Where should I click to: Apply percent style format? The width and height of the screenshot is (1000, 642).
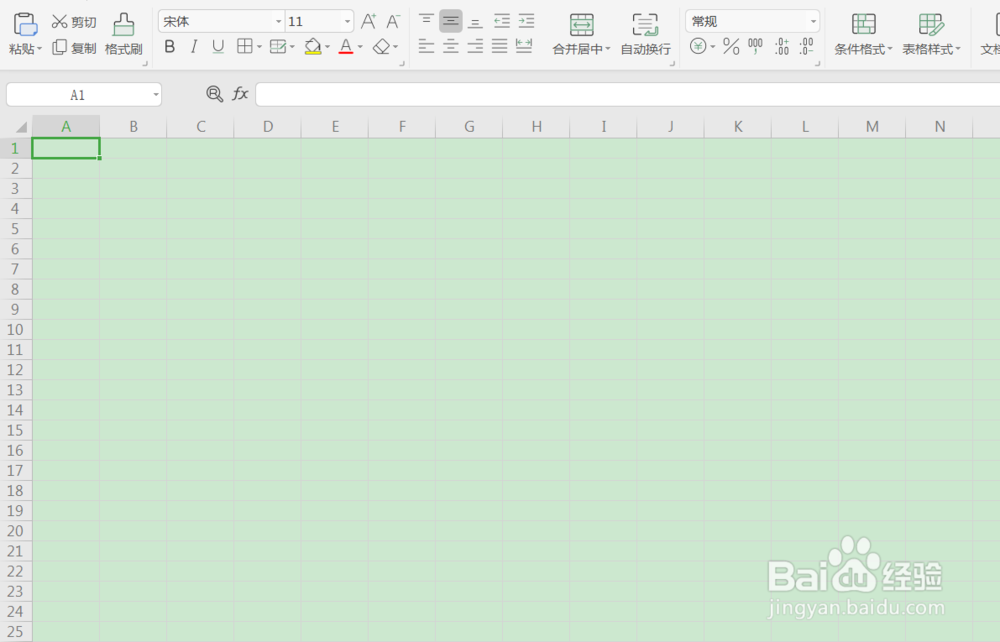point(731,47)
